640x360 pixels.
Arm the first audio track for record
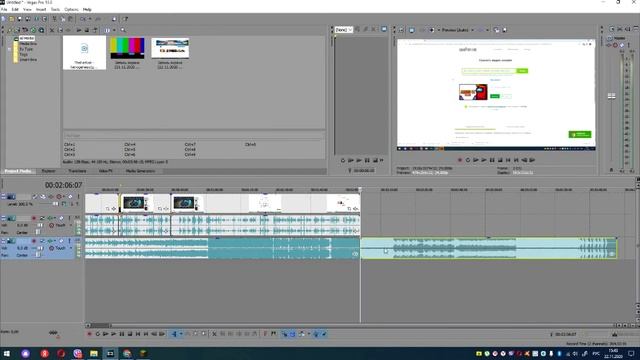[34, 218]
